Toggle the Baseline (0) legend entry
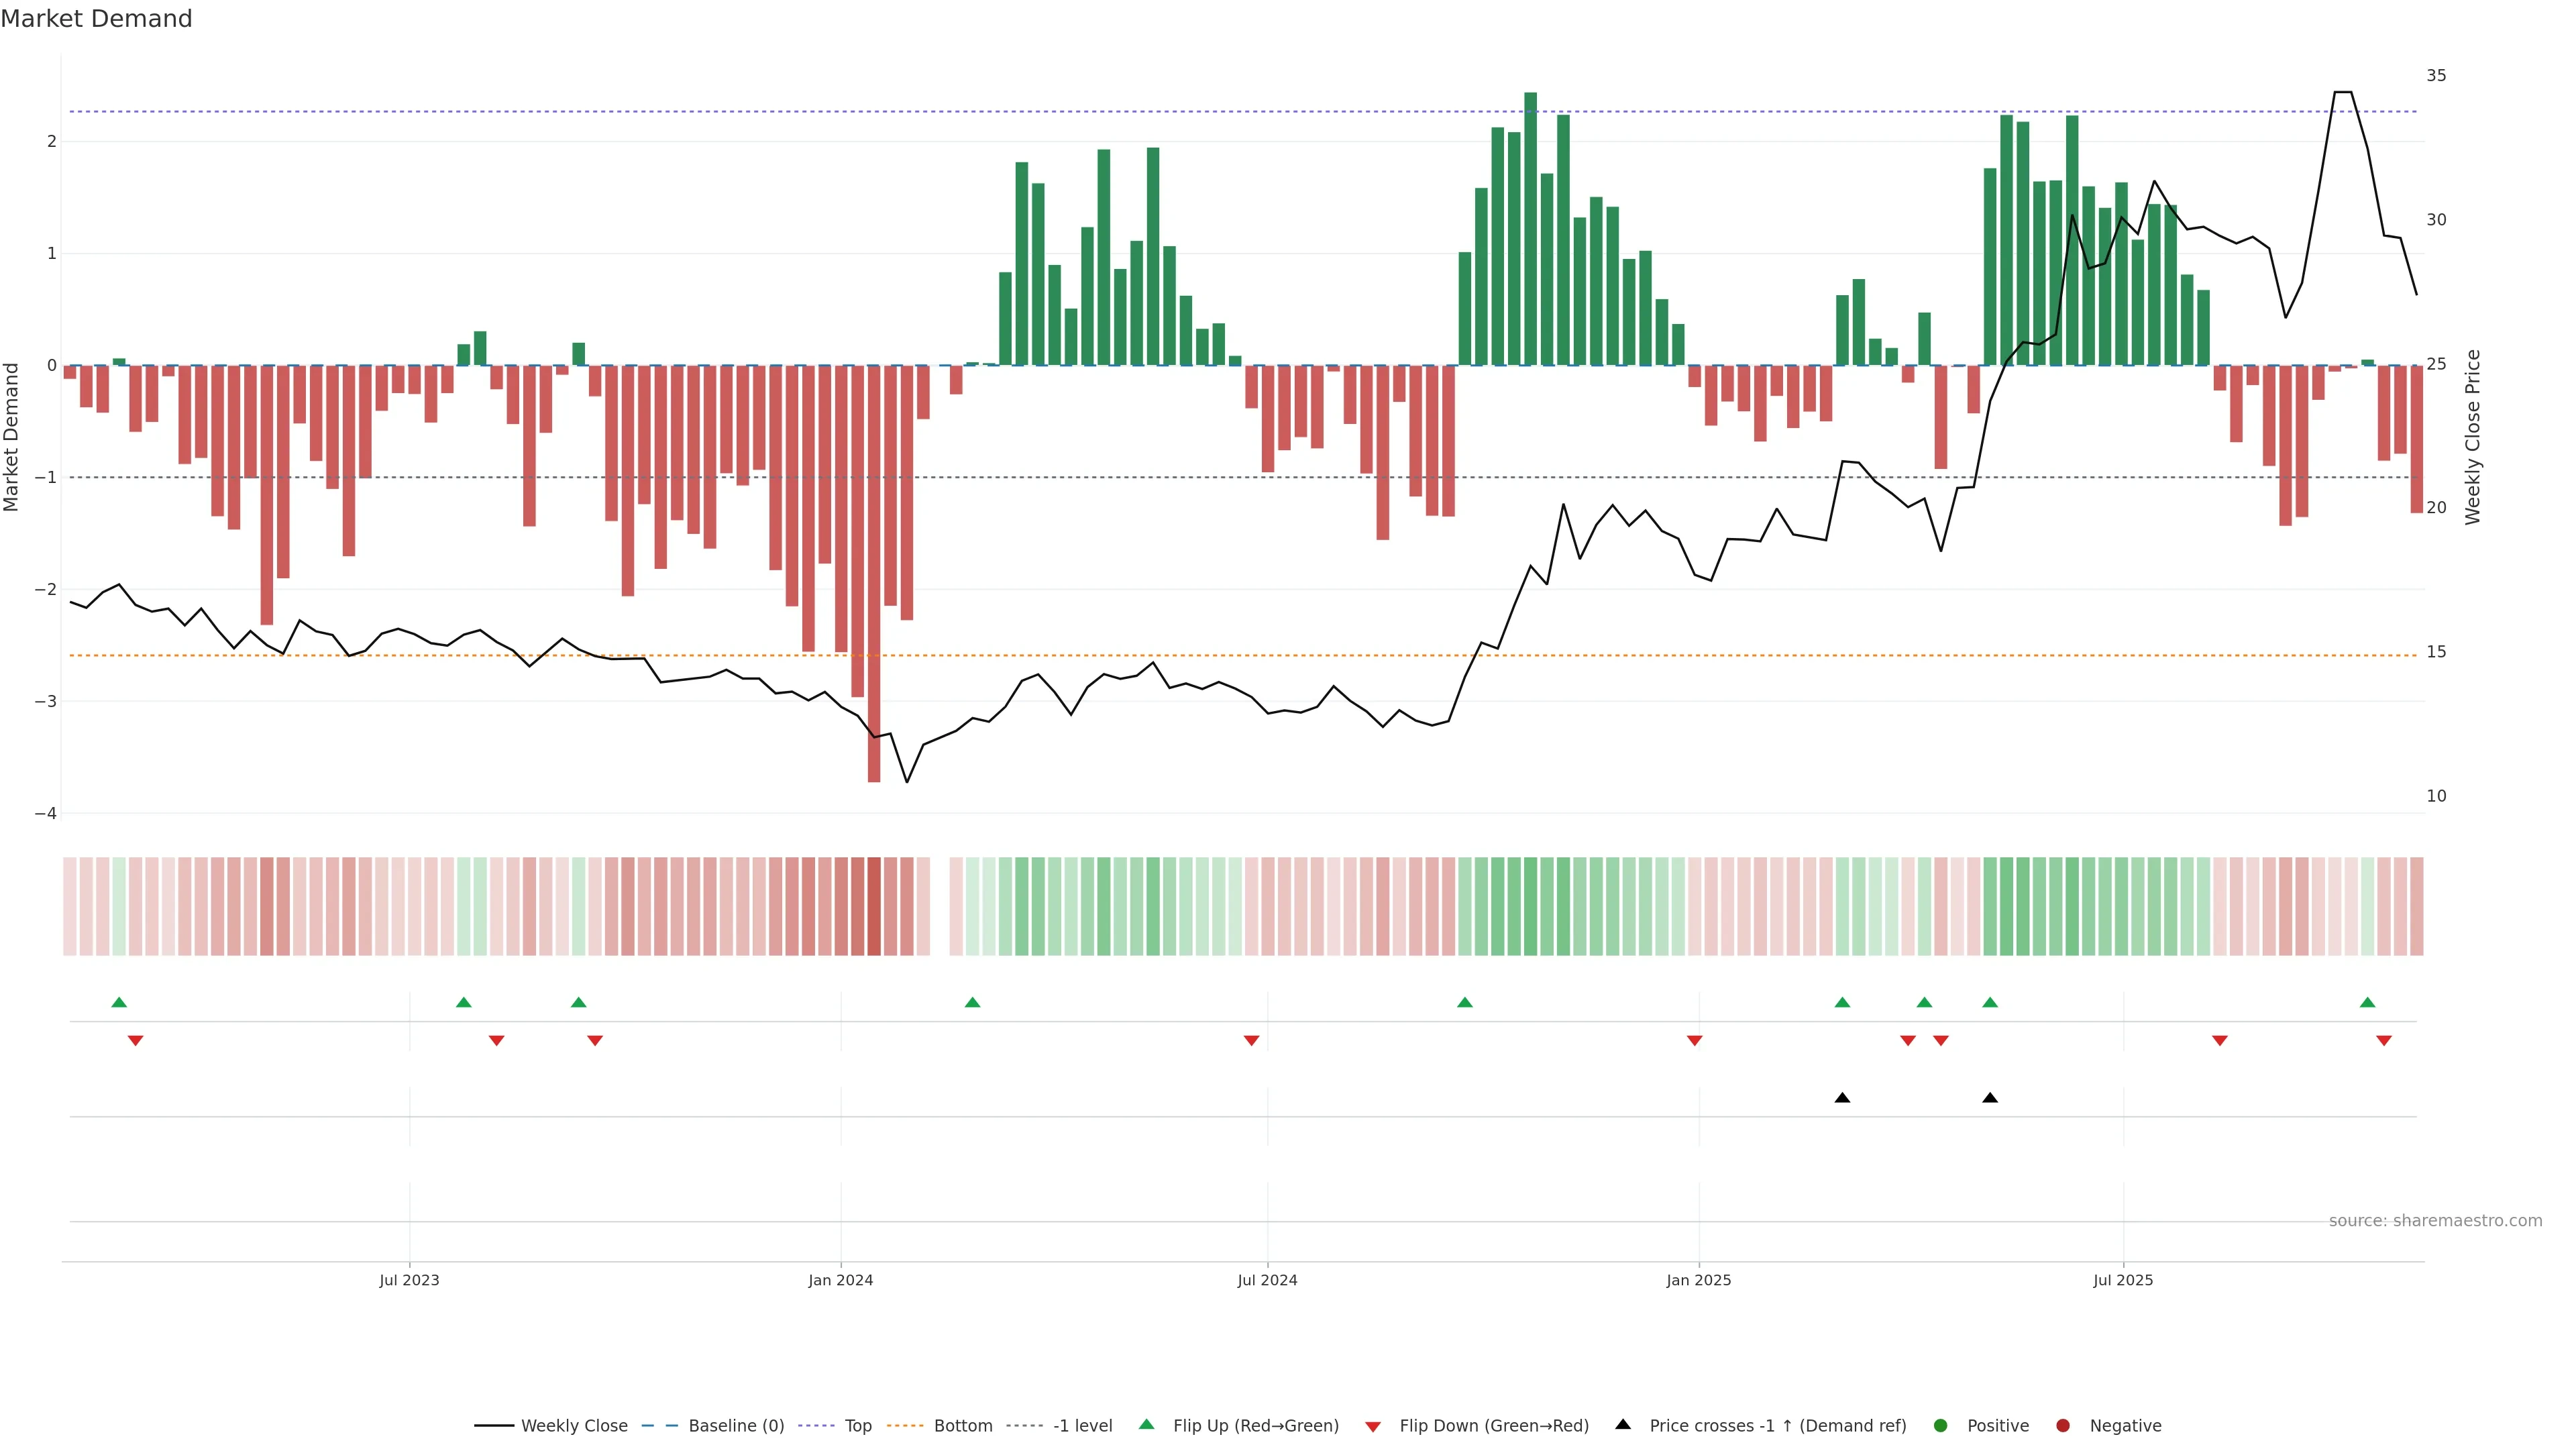Image resolution: width=2576 pixels, height=1449 pixels. click(x=736, y=1426)
